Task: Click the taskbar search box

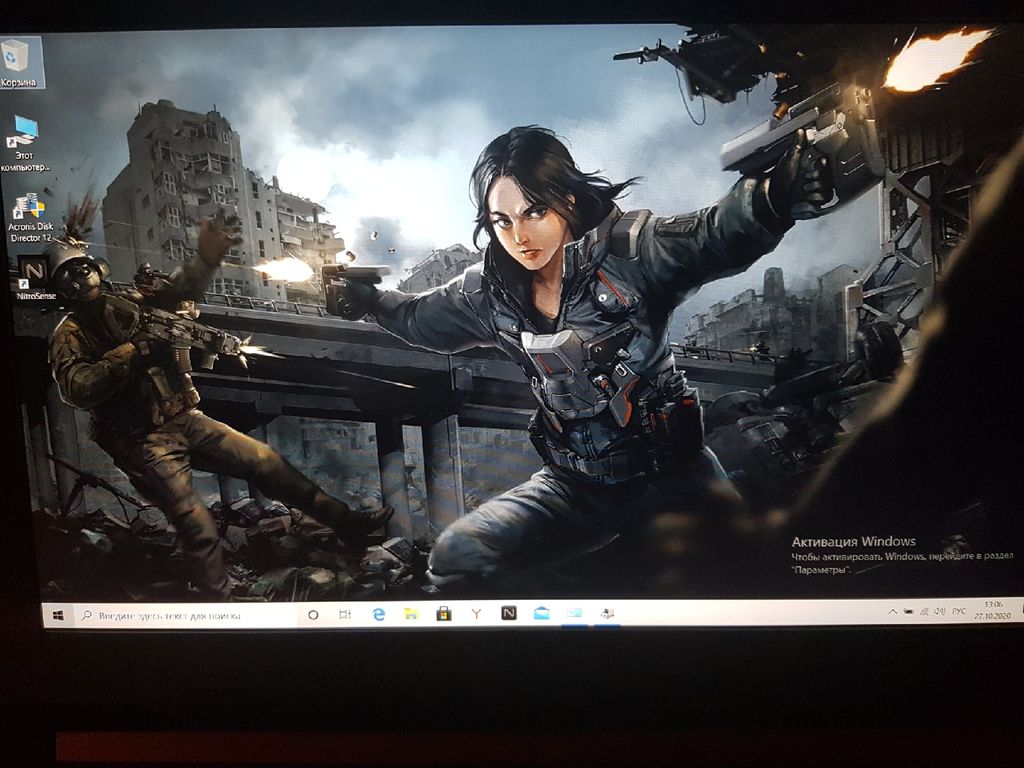Action: pyautogui.click(x=180, y=615)
